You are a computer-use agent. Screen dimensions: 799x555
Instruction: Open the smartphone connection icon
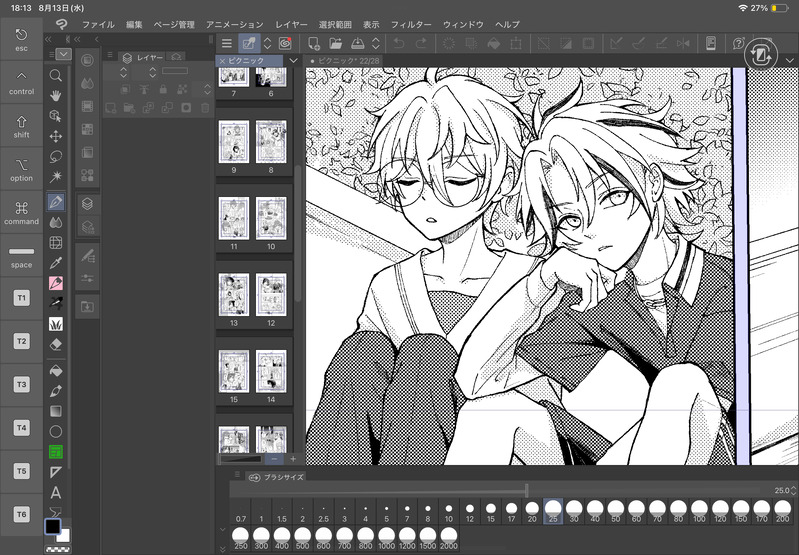click(711, 43)
